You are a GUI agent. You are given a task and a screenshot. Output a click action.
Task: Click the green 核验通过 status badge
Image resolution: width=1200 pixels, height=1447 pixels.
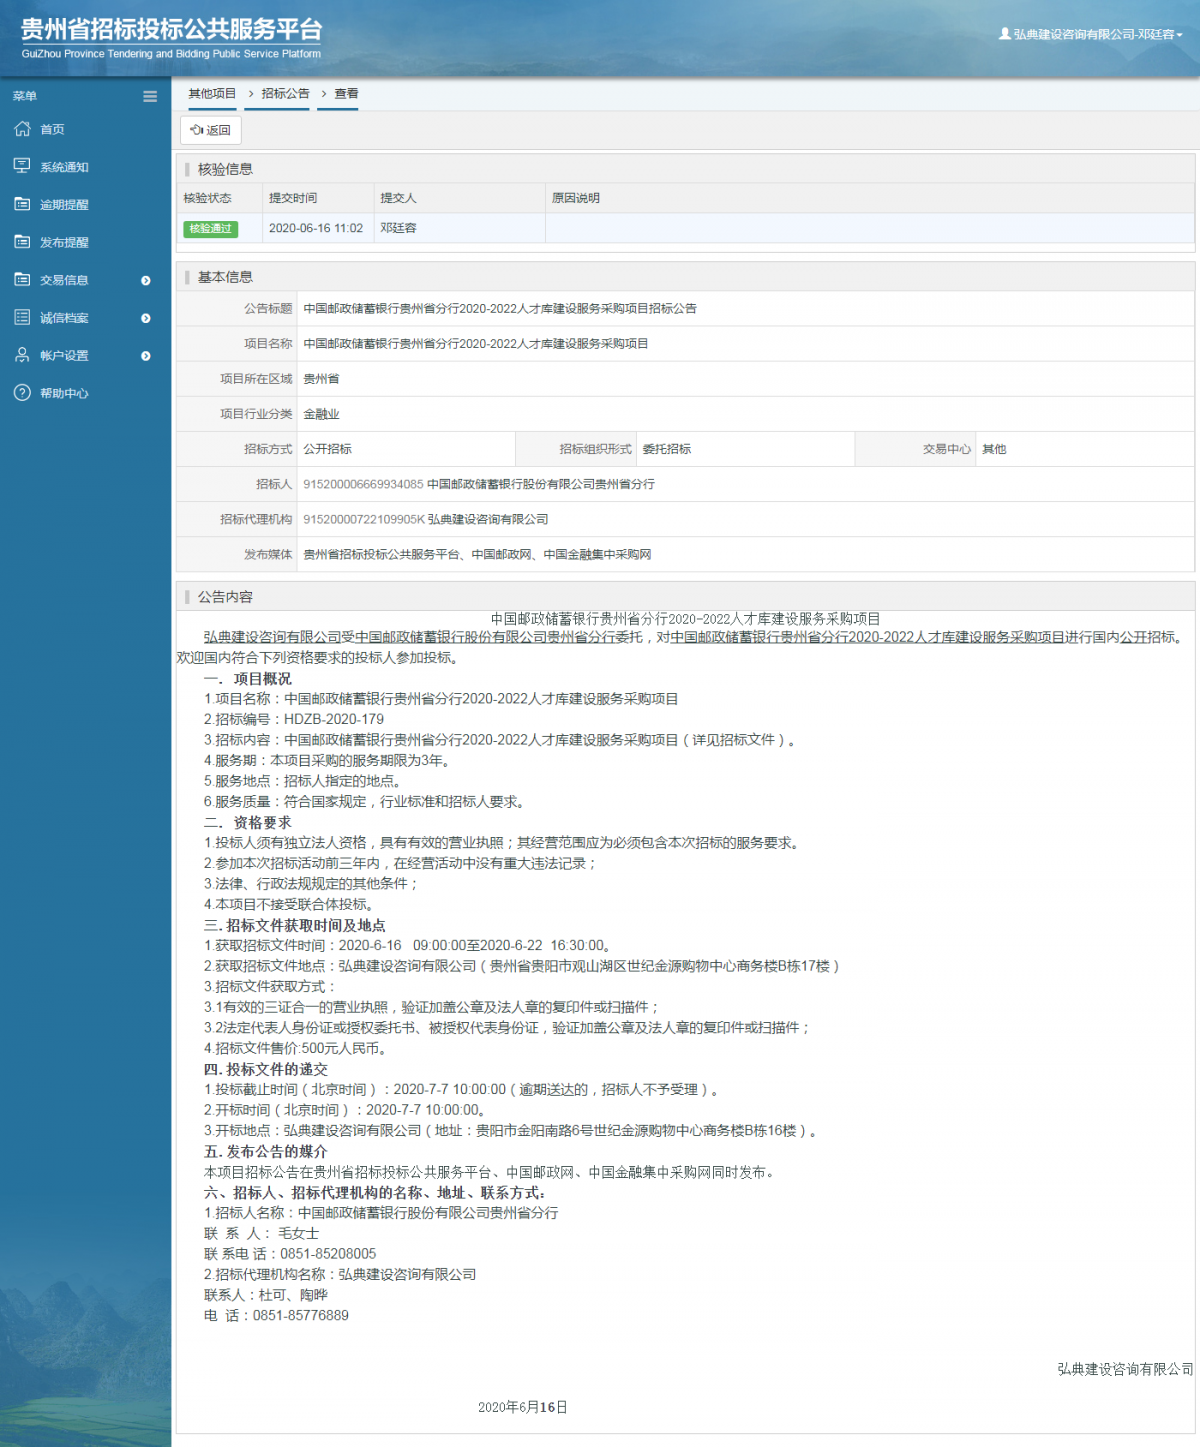(x=210, y=229)
